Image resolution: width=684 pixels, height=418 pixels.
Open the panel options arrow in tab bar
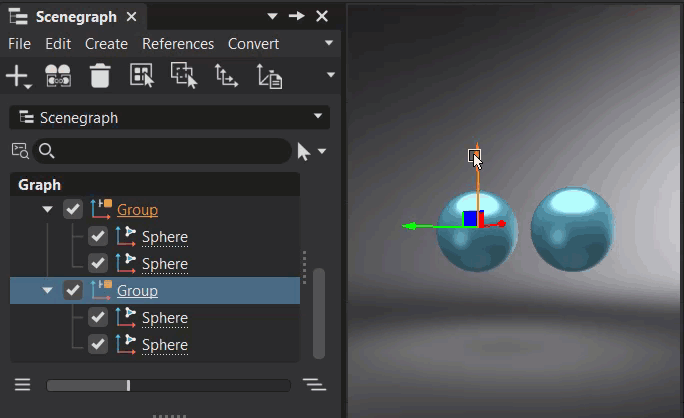click(x=272, y=16)
